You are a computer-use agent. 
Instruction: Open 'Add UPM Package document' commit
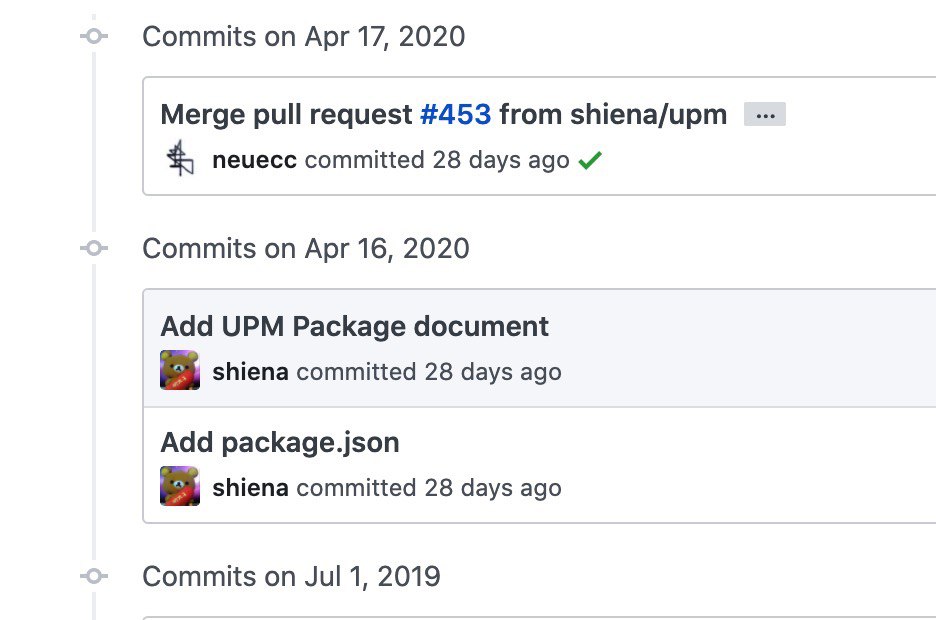click(355, 326)
